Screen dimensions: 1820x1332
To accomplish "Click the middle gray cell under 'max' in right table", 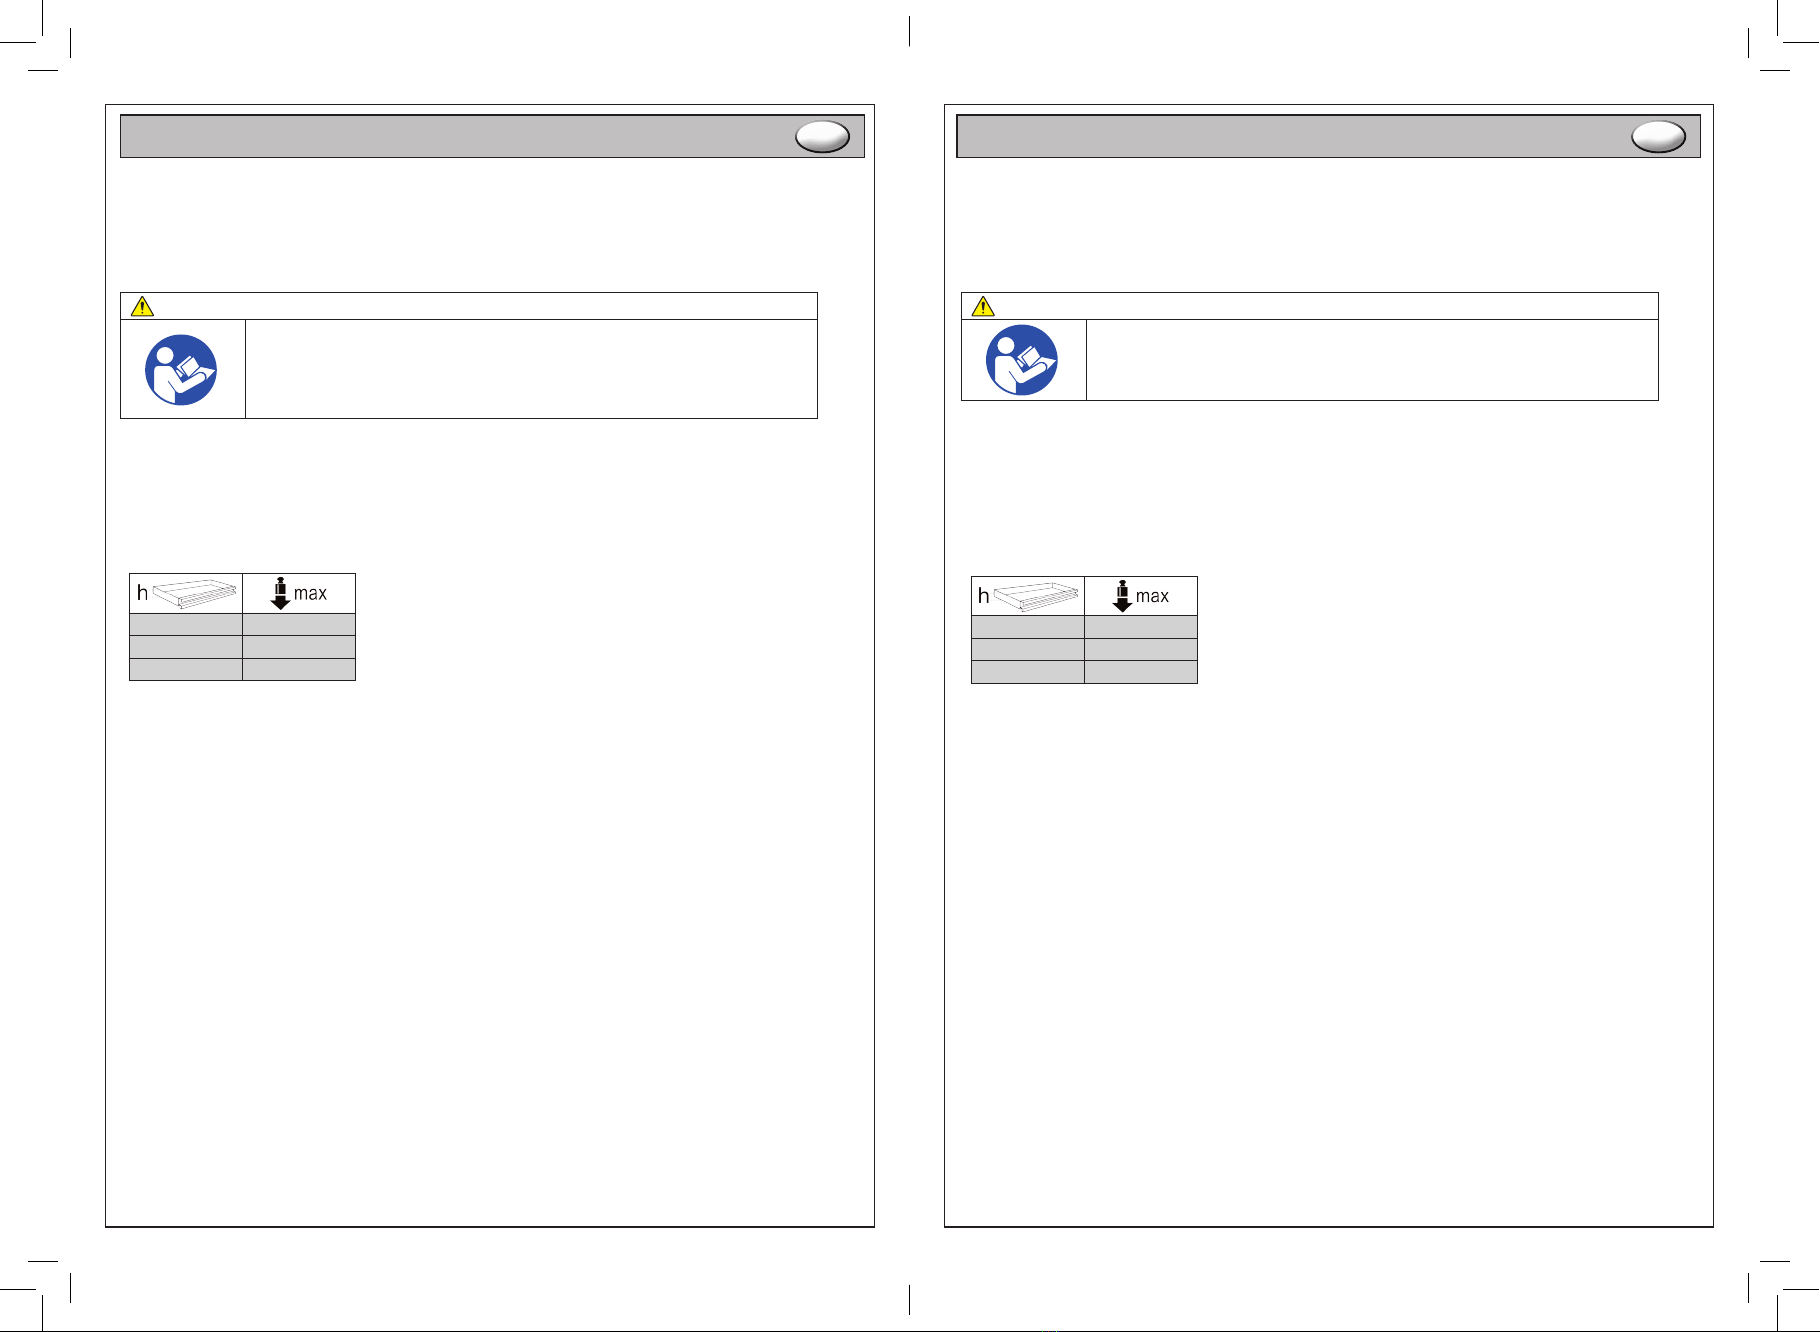I will 1141,649.
